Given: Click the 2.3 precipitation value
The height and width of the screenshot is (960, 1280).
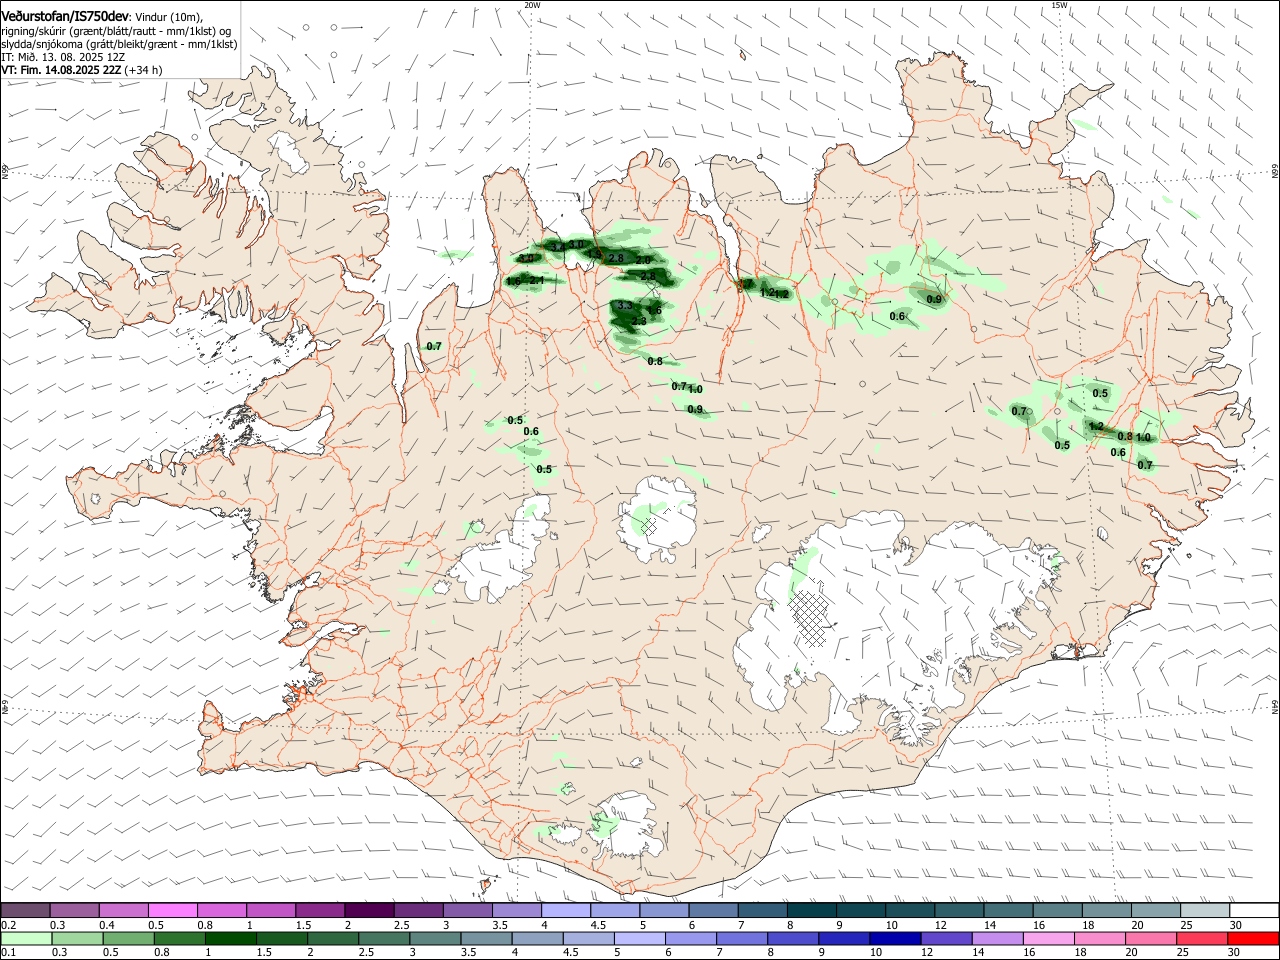Looking at the screenshot, I should click(638, 321).
